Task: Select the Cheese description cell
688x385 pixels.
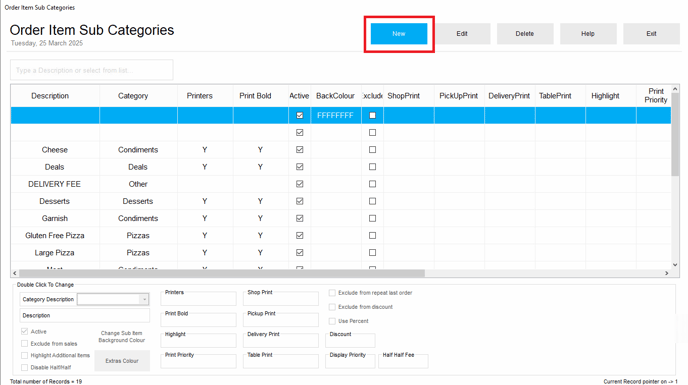Action: pyautogui.click(x=55, y=150)
